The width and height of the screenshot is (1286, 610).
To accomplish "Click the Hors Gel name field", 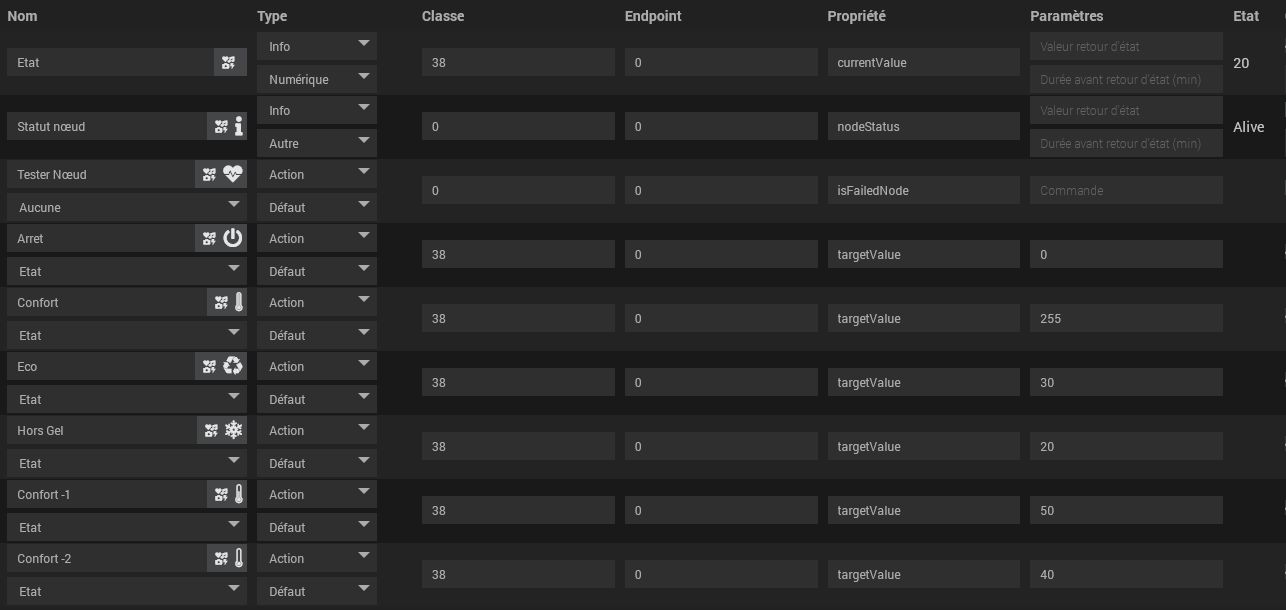I will [x=102, y=430].
